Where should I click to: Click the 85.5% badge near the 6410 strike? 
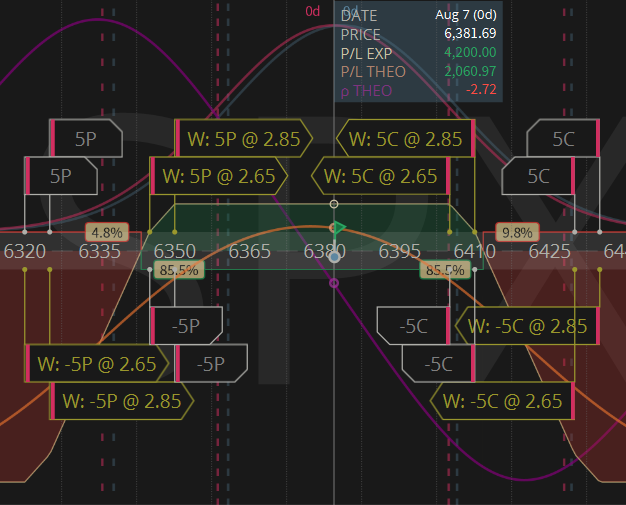(445, 270)
